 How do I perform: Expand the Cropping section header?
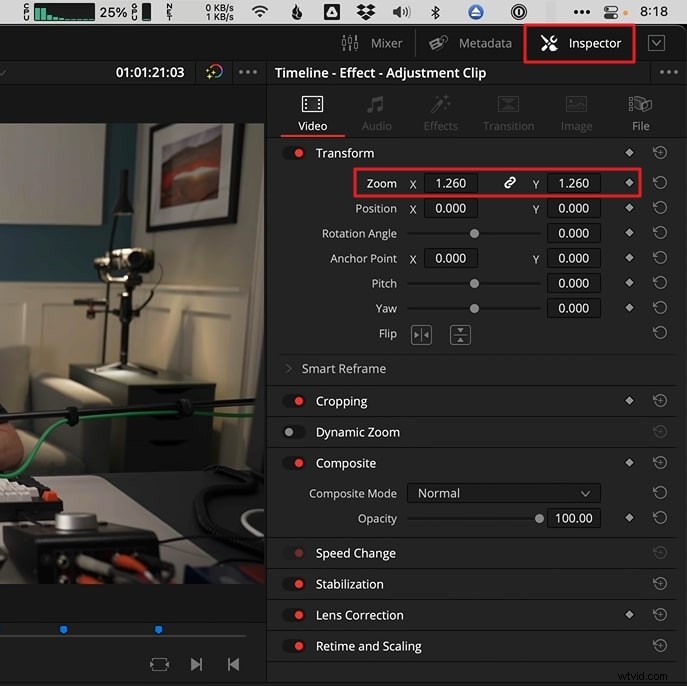point(341,401)
